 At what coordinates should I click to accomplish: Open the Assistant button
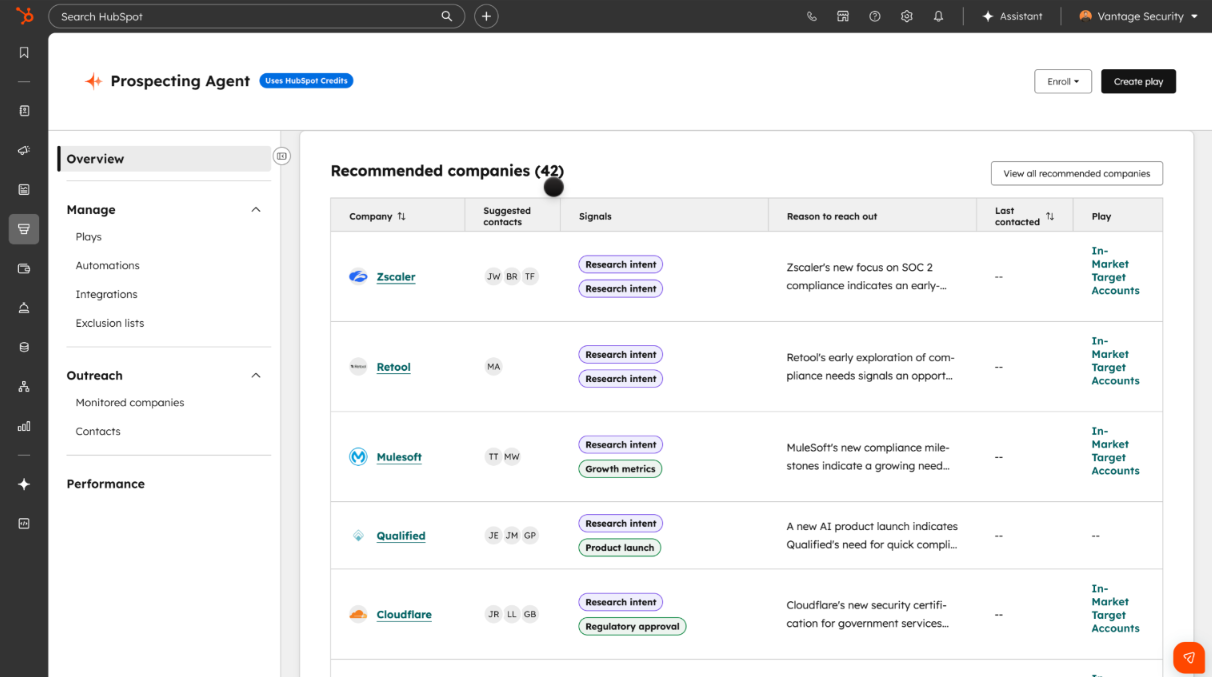pyautogui.click(x=1012, y=16)
